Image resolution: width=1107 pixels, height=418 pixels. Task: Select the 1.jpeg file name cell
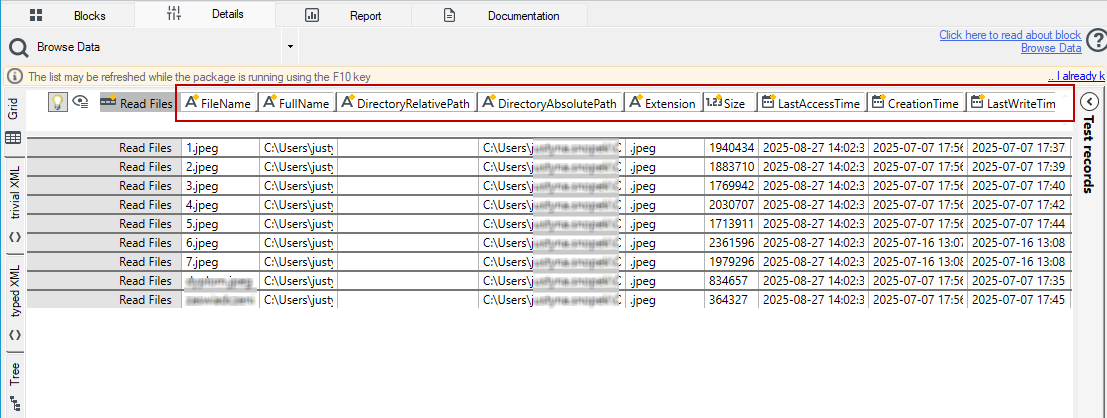220,148
